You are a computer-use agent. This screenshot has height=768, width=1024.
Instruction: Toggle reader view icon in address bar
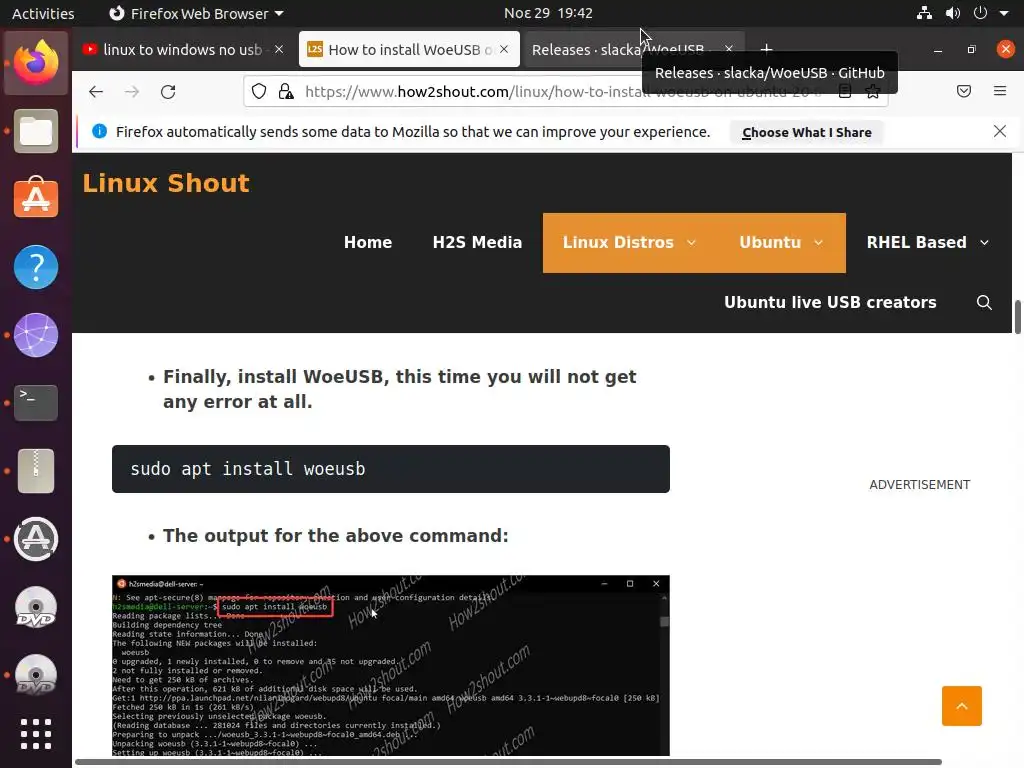844,91
